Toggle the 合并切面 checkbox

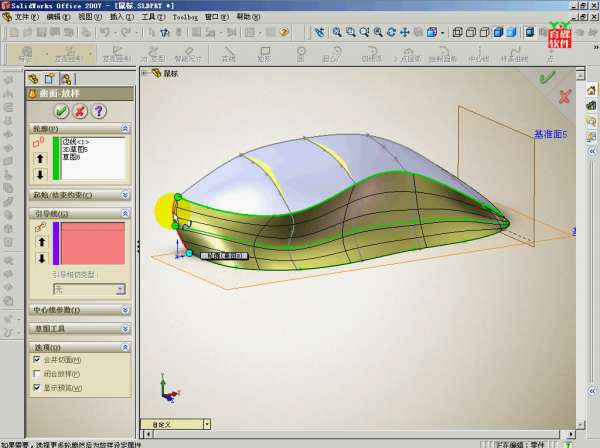(38, 360)
